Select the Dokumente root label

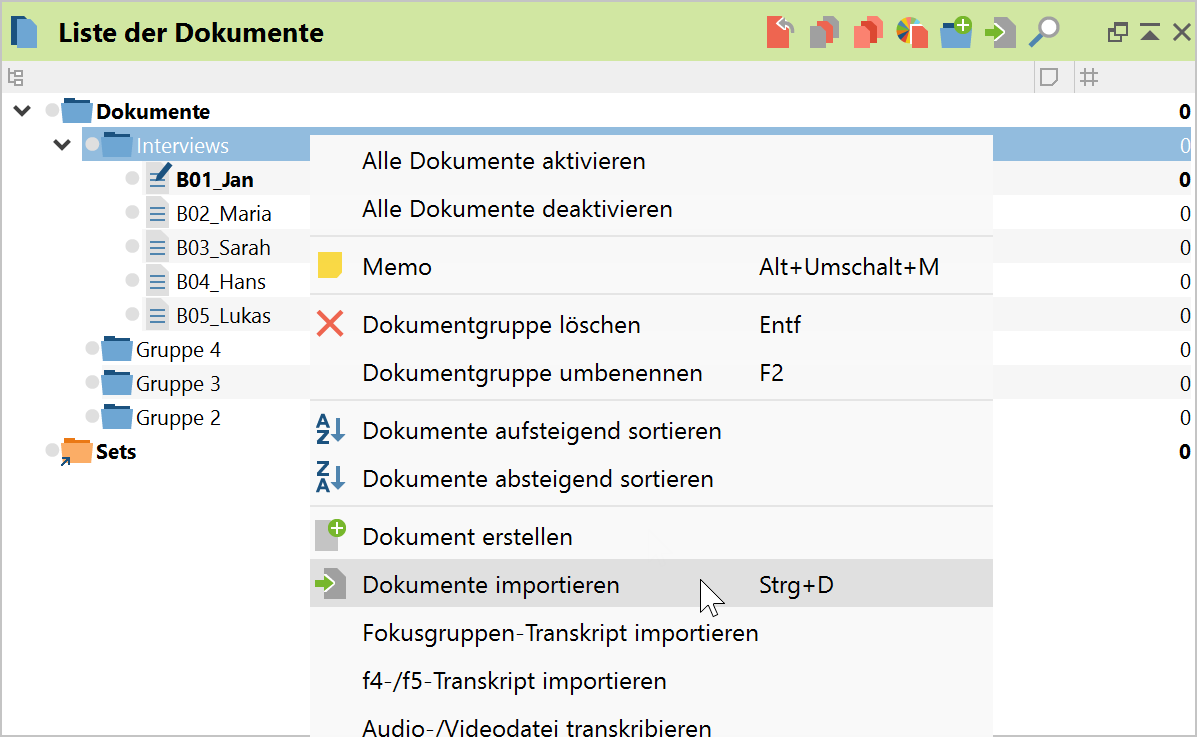(x=153, y=112)
